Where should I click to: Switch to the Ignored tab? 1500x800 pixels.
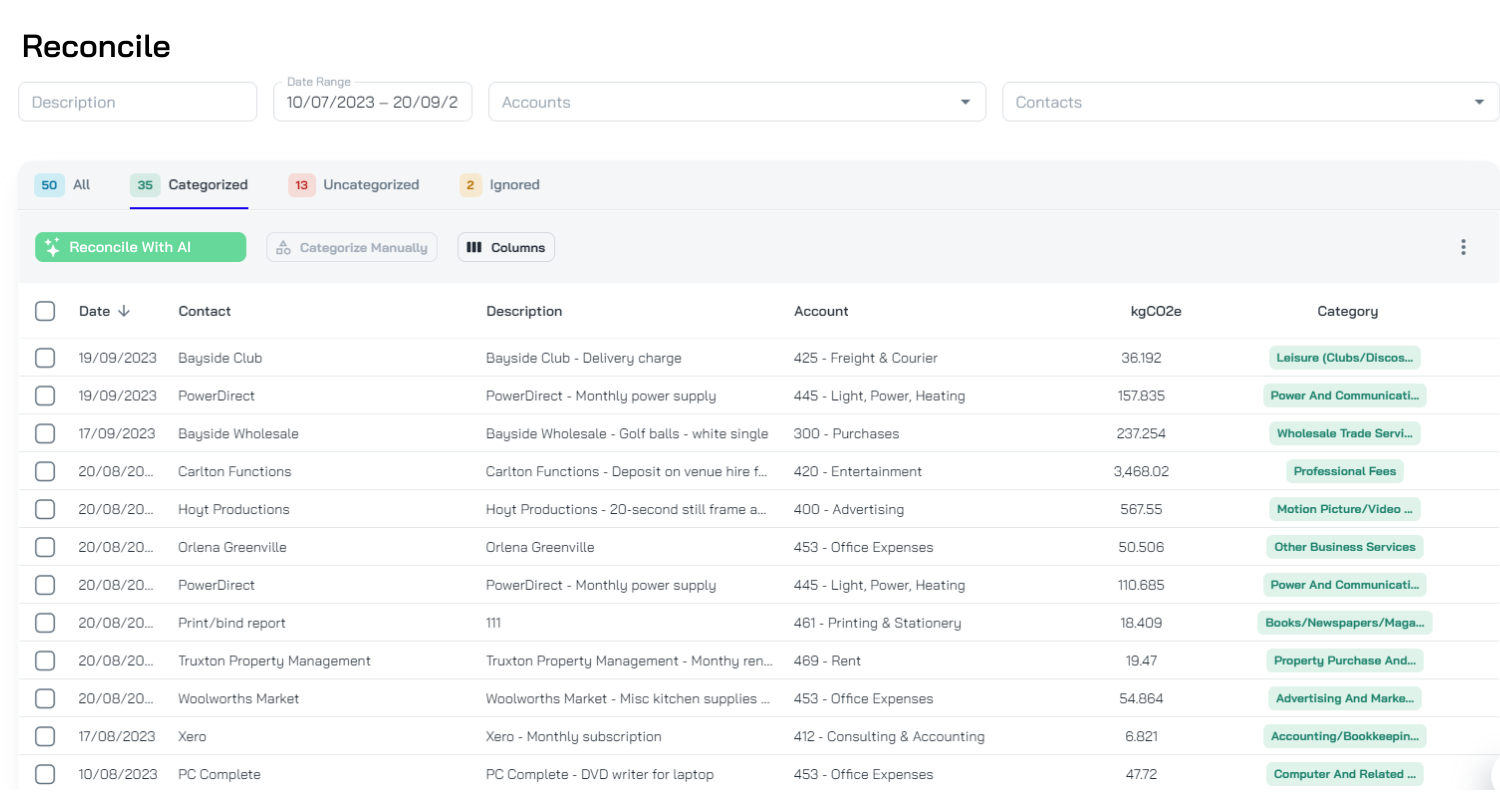point(500,185)
